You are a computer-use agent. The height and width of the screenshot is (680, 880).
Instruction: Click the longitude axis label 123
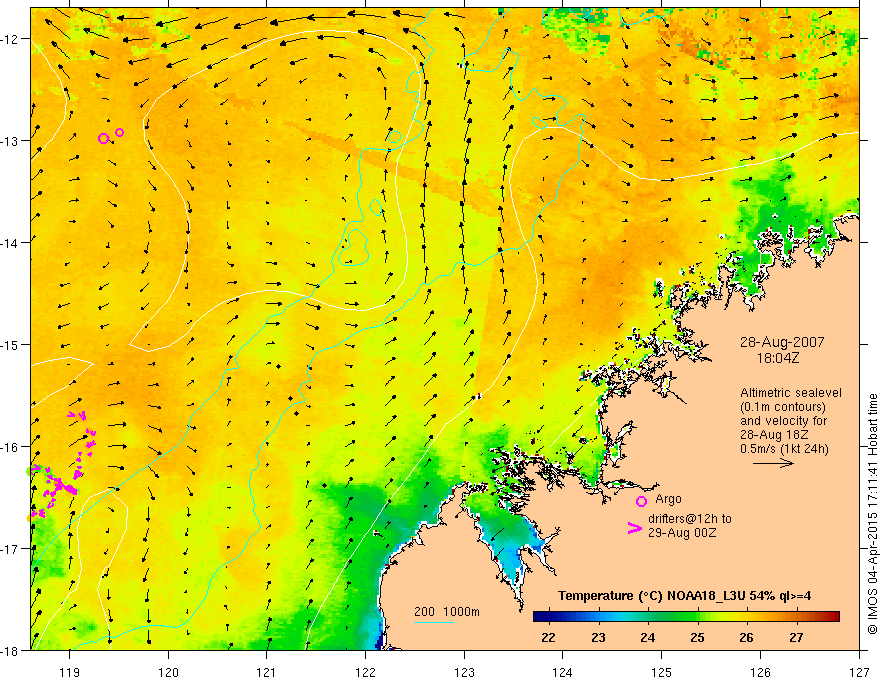pos(464,672)
